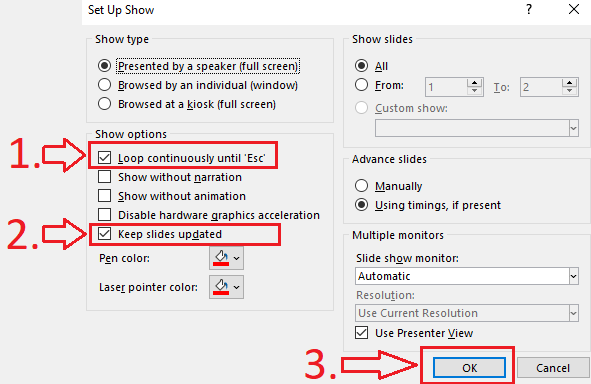The image size is (591, 384).
Task: Enable Show without narration
Action: [x=104, y=177]
